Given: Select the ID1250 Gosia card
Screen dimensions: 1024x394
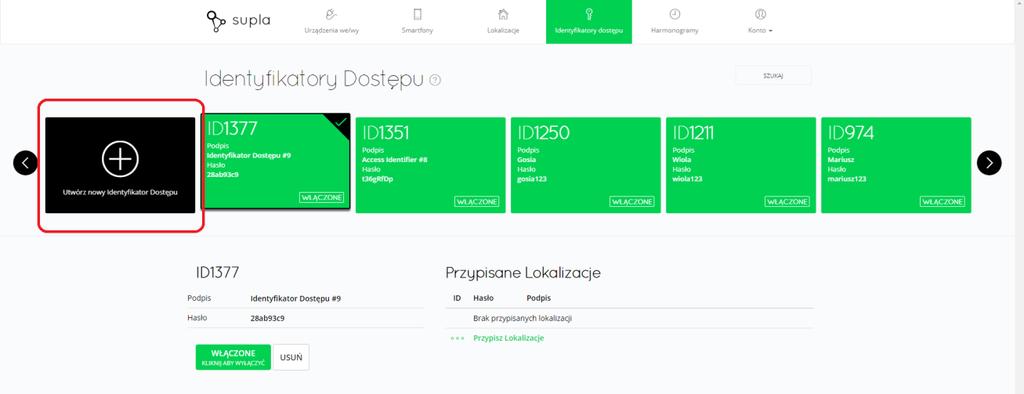Looking at the screenshot, I should 586,165.
